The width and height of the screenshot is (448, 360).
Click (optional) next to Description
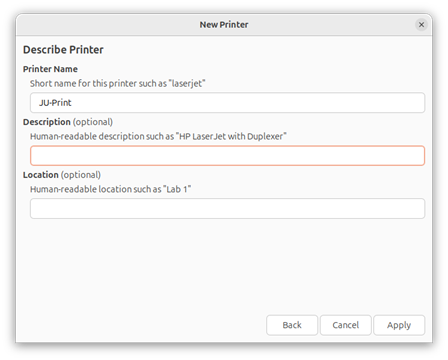tap(93, 122)
